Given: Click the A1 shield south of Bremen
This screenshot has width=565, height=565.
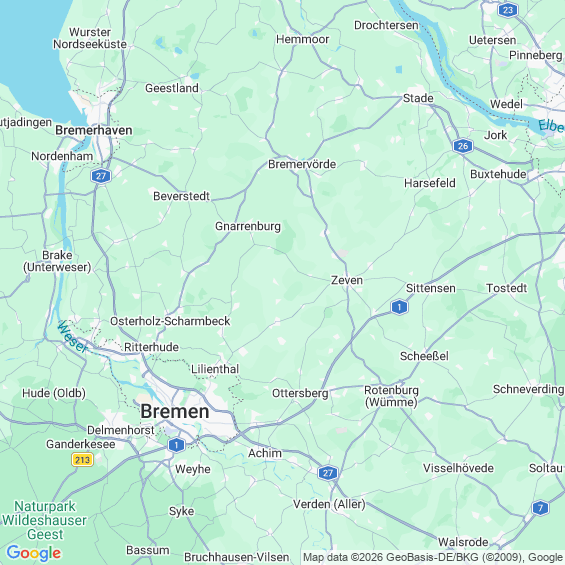Looking at the screenshot, I should click(176, 445).
